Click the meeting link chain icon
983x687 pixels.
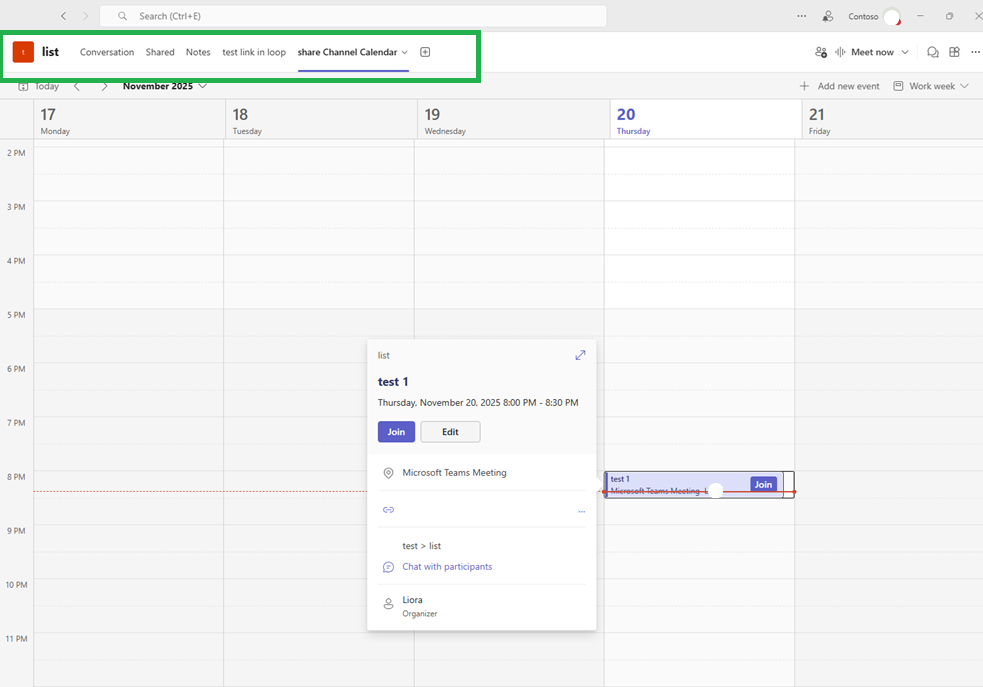(389, 510)
